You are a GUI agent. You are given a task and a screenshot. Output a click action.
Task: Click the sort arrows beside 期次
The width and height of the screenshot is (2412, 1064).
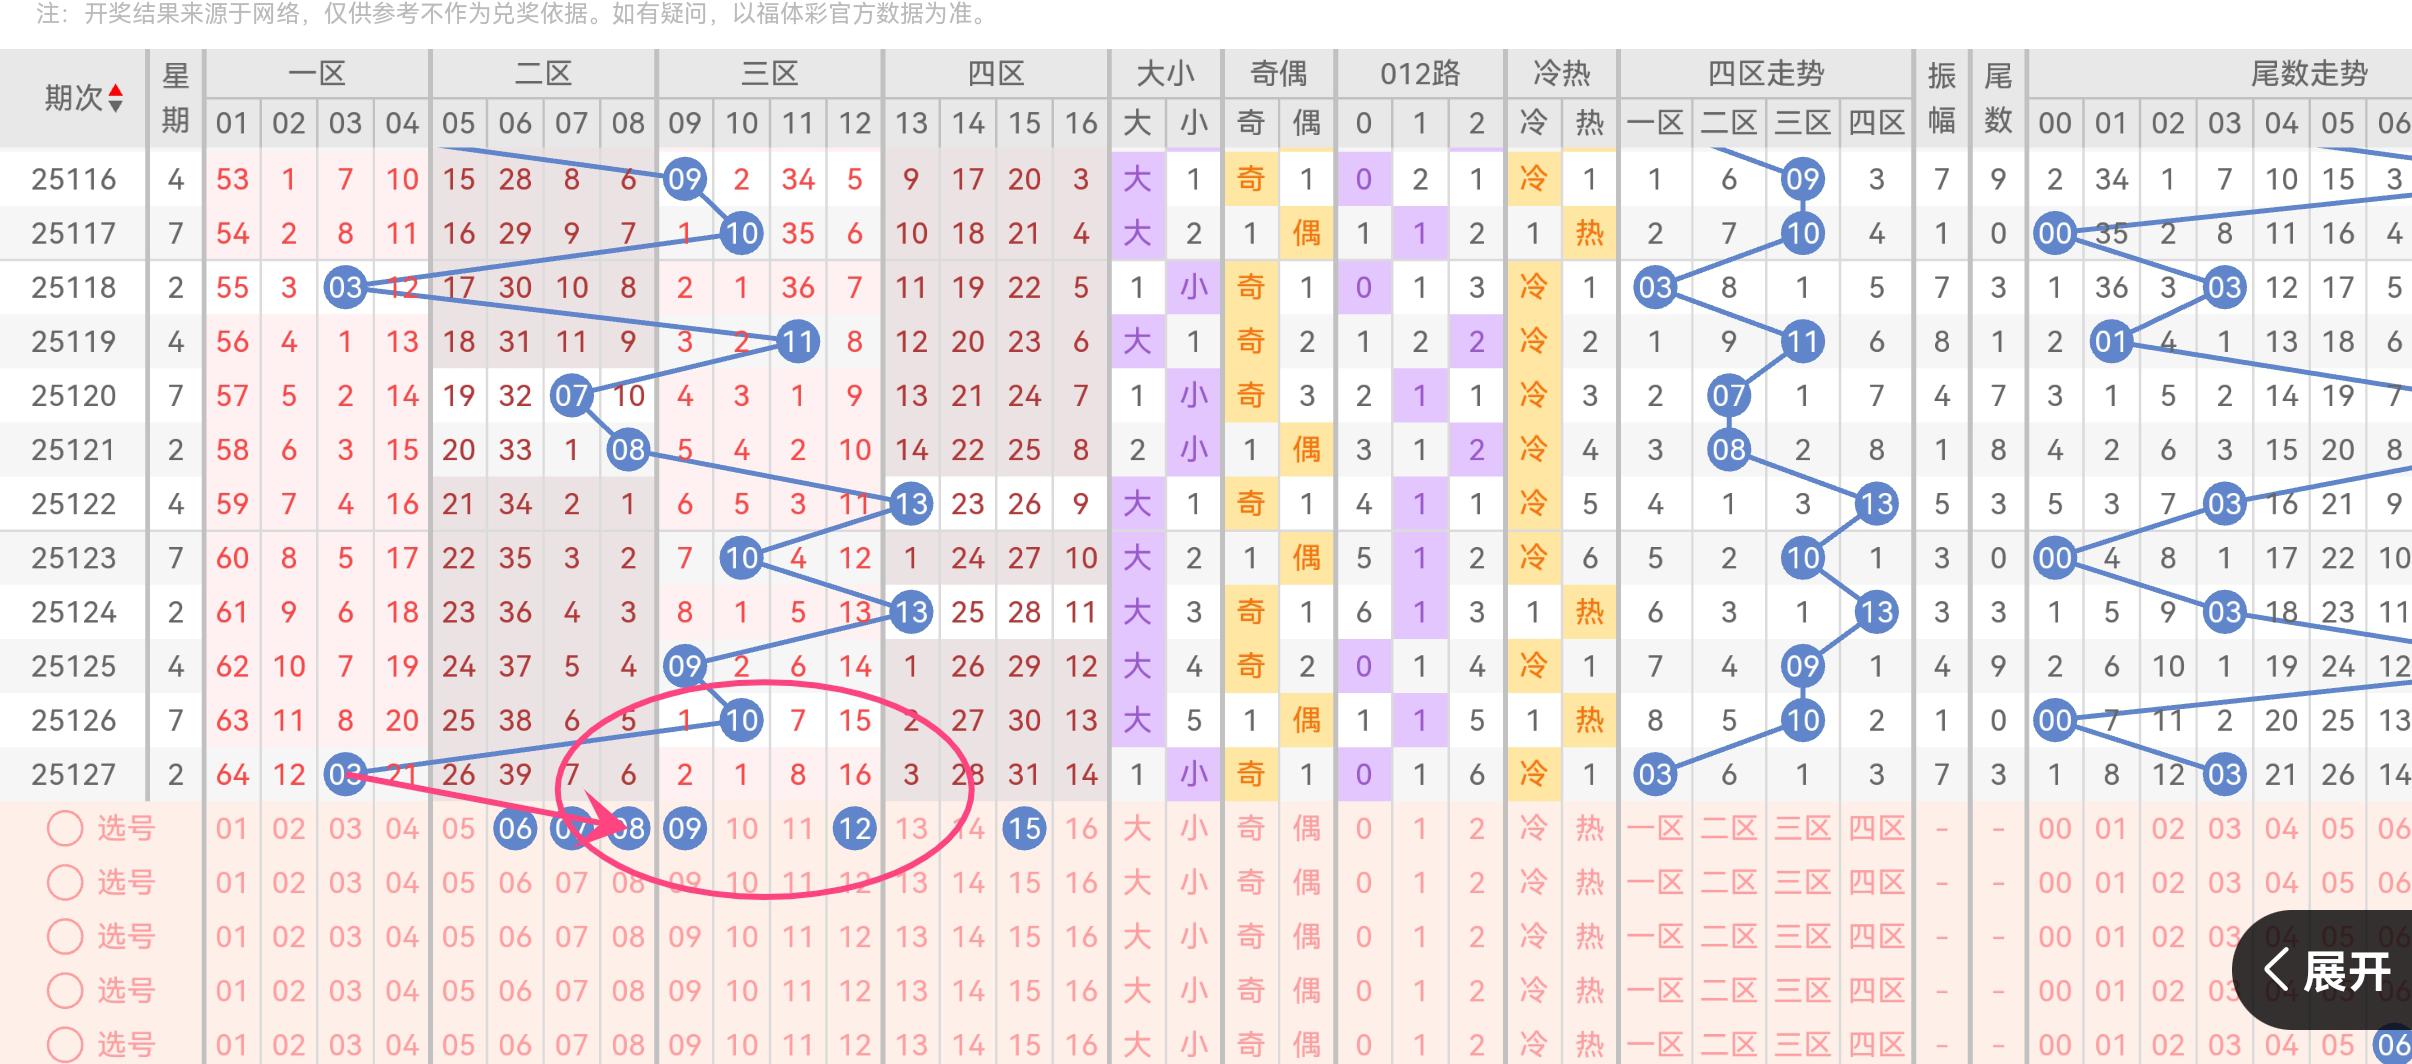point(116,98)
